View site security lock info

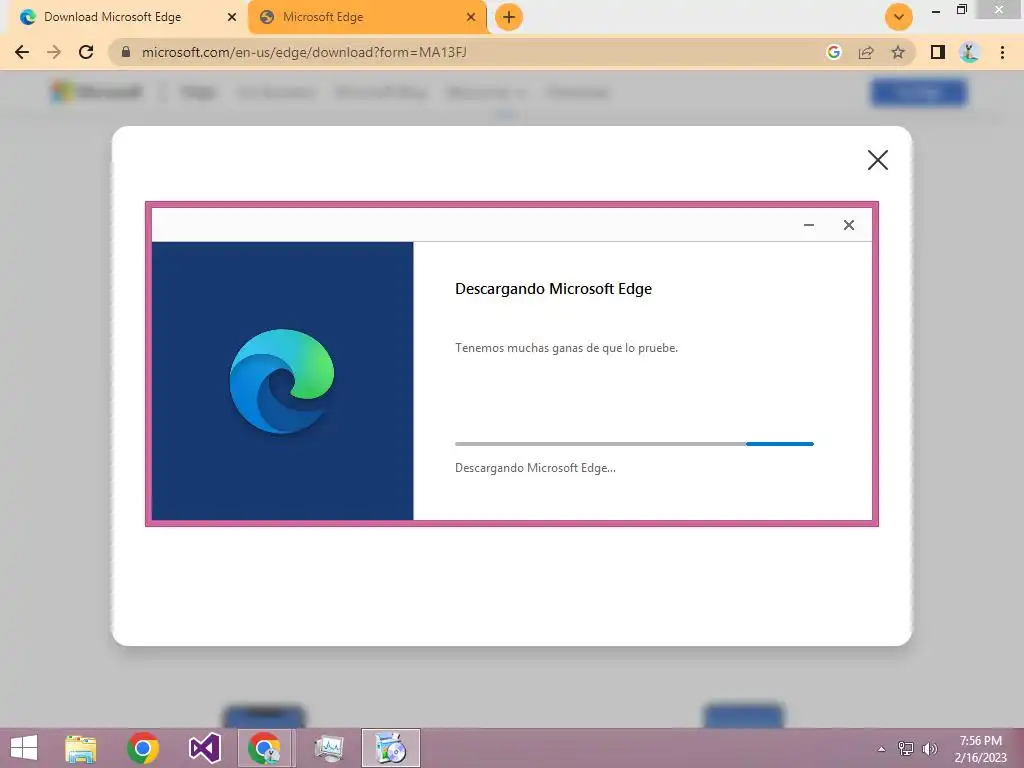coord(126,52)
